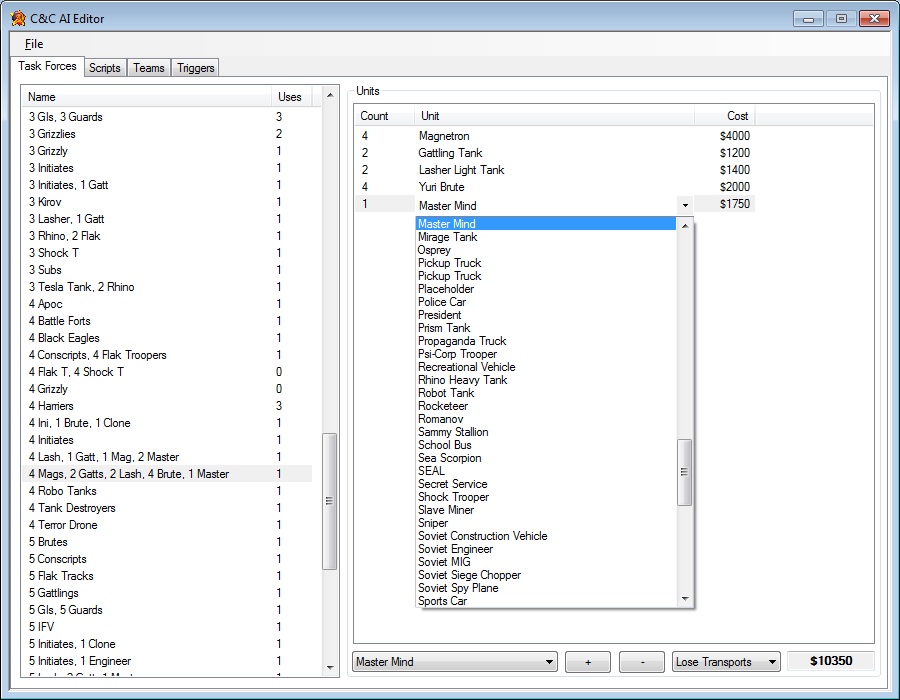Select '4 Conscripts, 4 Flak Troopers' task force
Viewport: 900px width, 700px height.
(167, 355)
